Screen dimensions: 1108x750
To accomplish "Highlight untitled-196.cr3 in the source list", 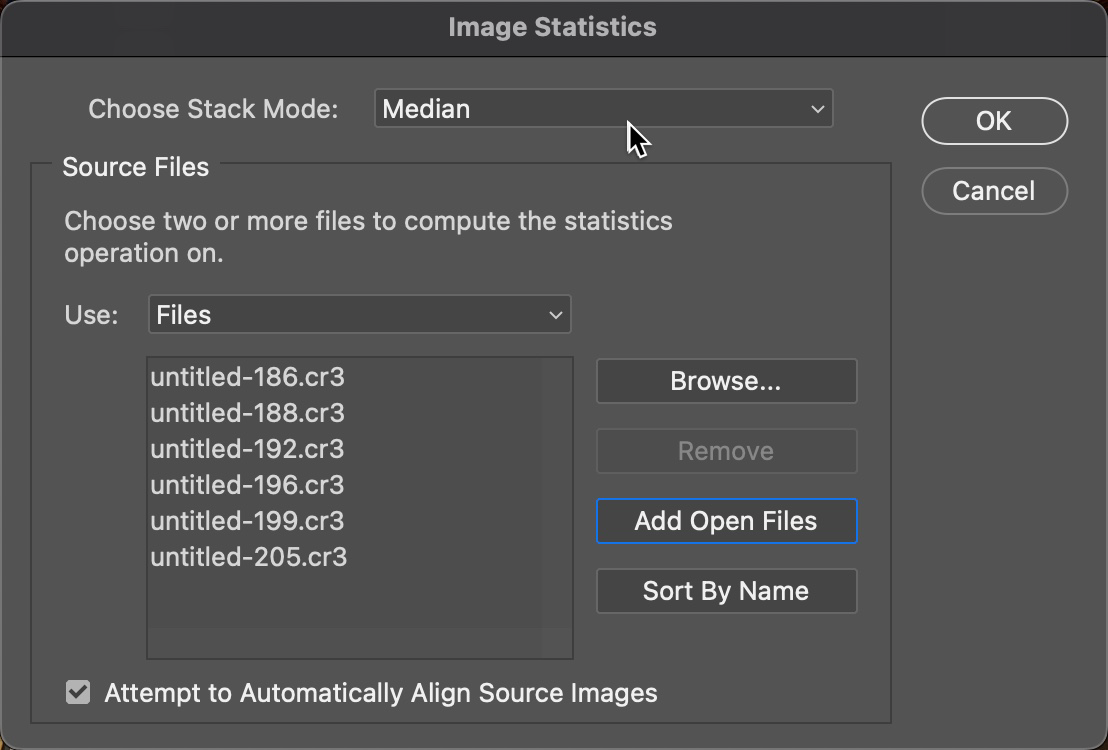I will 248,485.
